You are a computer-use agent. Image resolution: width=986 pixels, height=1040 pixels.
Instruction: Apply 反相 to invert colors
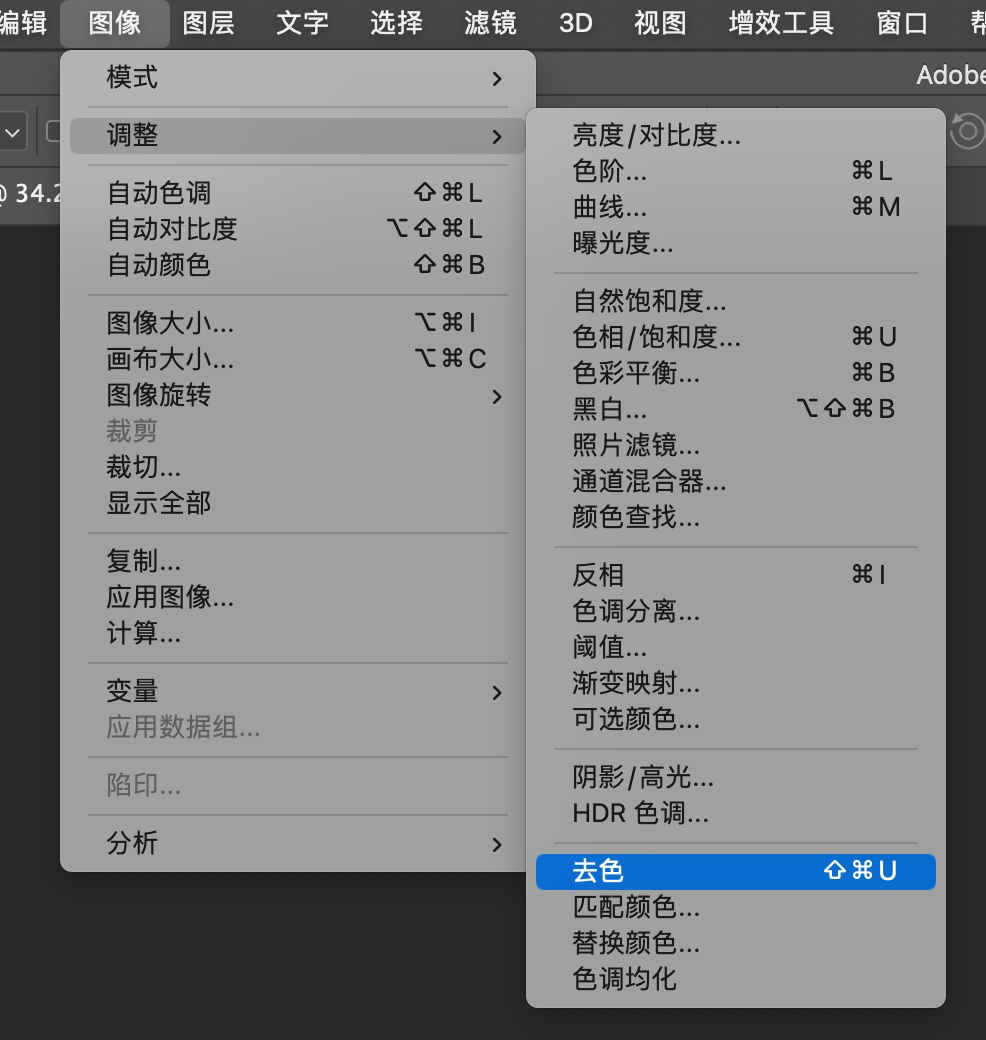pyautogui.click(x=736, y=574)
